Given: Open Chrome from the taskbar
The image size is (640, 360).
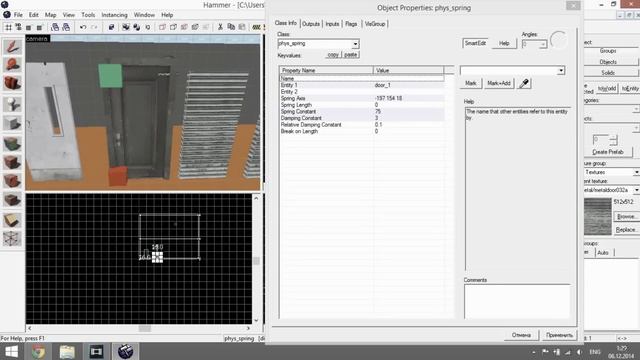Looking at the screenshot, I should click(x=38, y=352).
